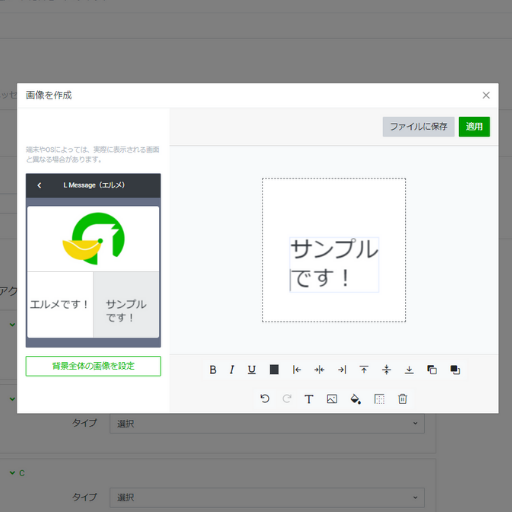Toggle underline text formatting
The width and height of the screenshot is (512, 512).
pyautogui.click(x=252, y=370)
